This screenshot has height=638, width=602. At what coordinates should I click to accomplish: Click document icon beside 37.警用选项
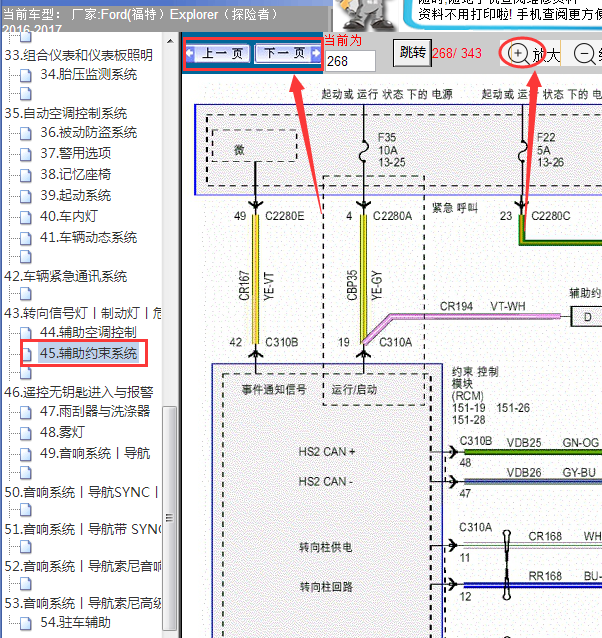(x=26, y=154)
